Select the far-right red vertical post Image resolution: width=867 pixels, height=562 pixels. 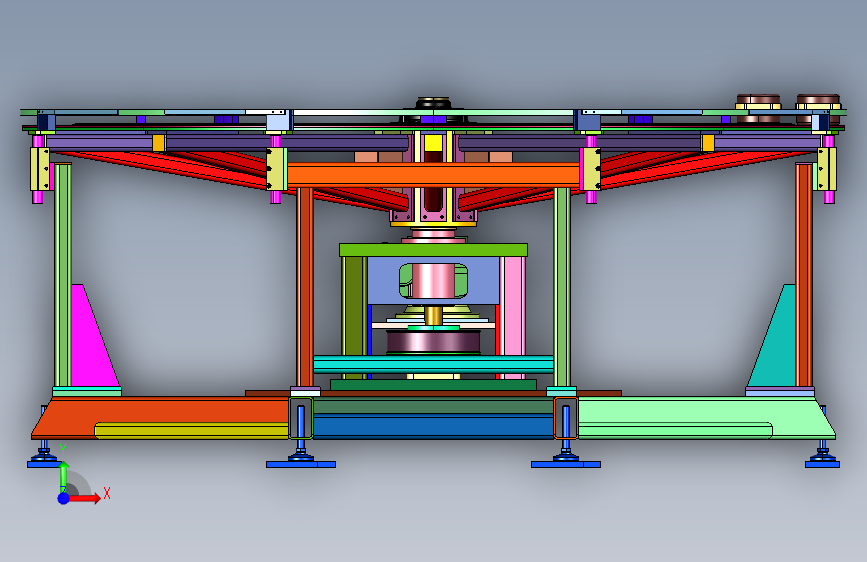click(x=804, y=275)
